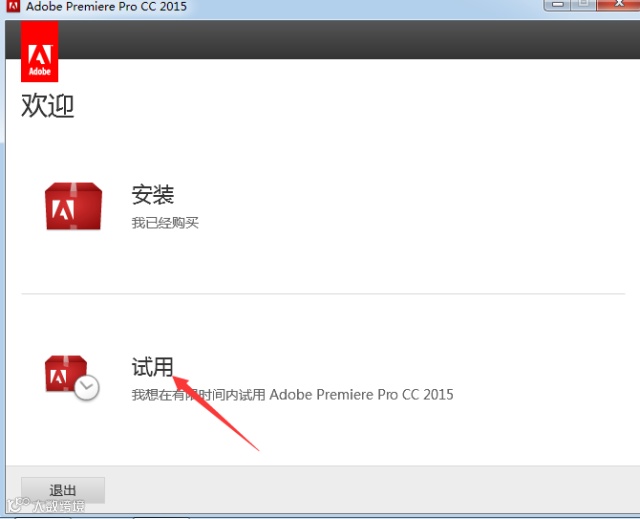Click the red install package icon
640x519 pixels.
(x=73, y=206)
